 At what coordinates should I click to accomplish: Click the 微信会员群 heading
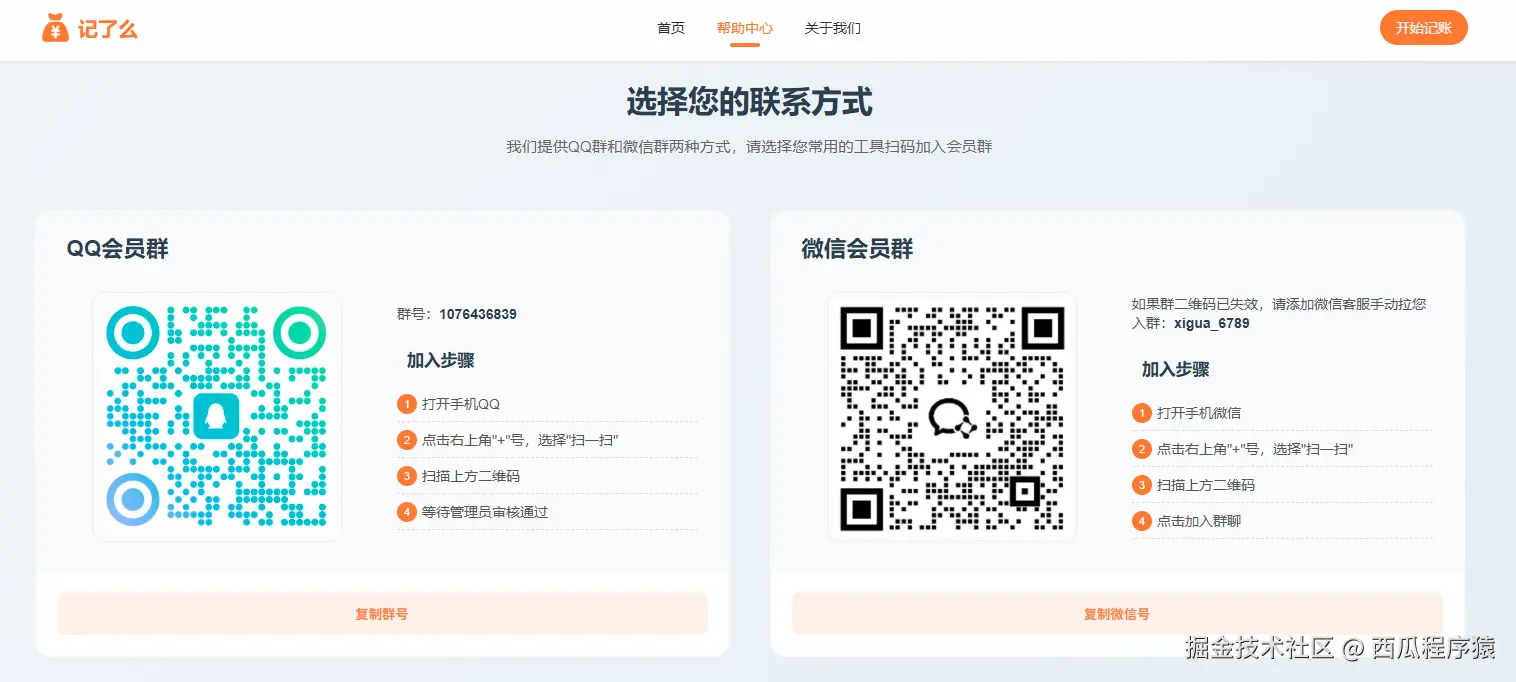[858, 249]
